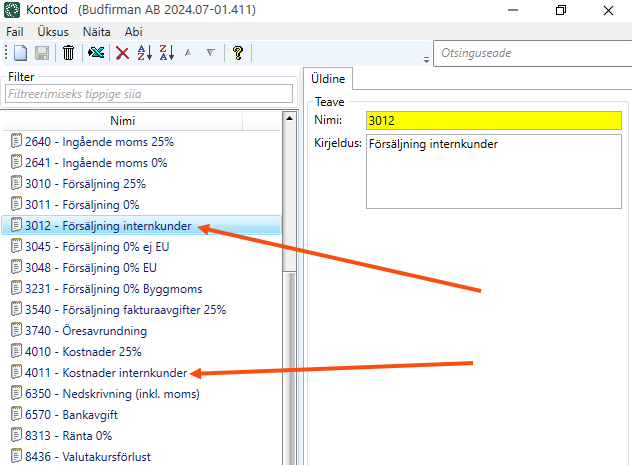Click the trash can delete icon
The width and height of the screenshot is (632, 465).
pyautogui.click(x=68, y=53)
